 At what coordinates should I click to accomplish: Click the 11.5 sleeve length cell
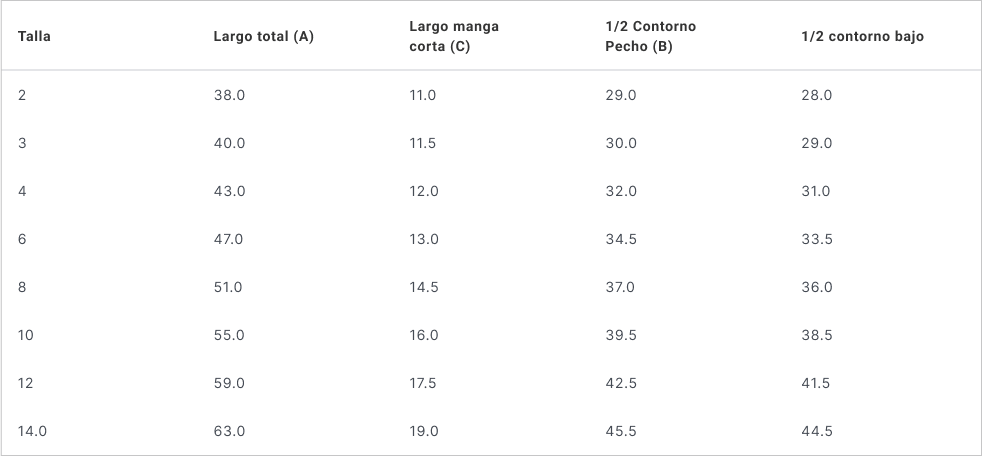point(423,143)
